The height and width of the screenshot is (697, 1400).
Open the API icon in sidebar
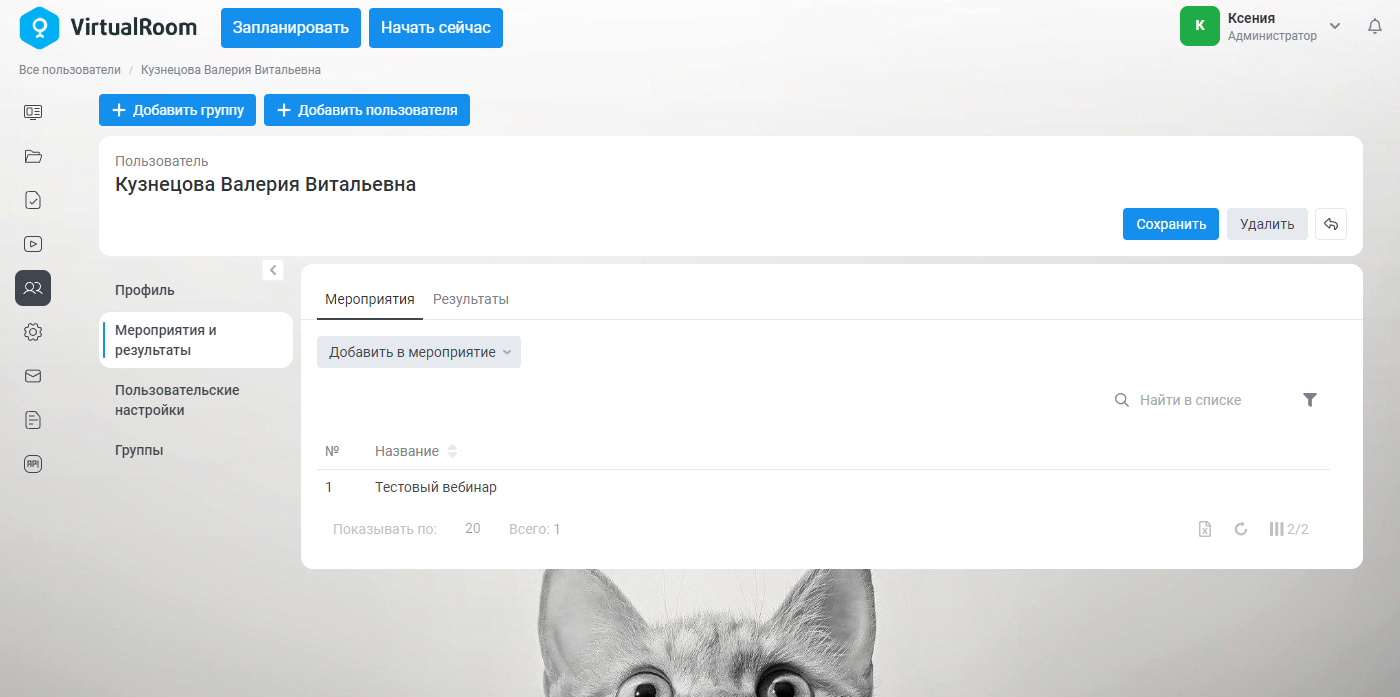click(x=33, y=464)
